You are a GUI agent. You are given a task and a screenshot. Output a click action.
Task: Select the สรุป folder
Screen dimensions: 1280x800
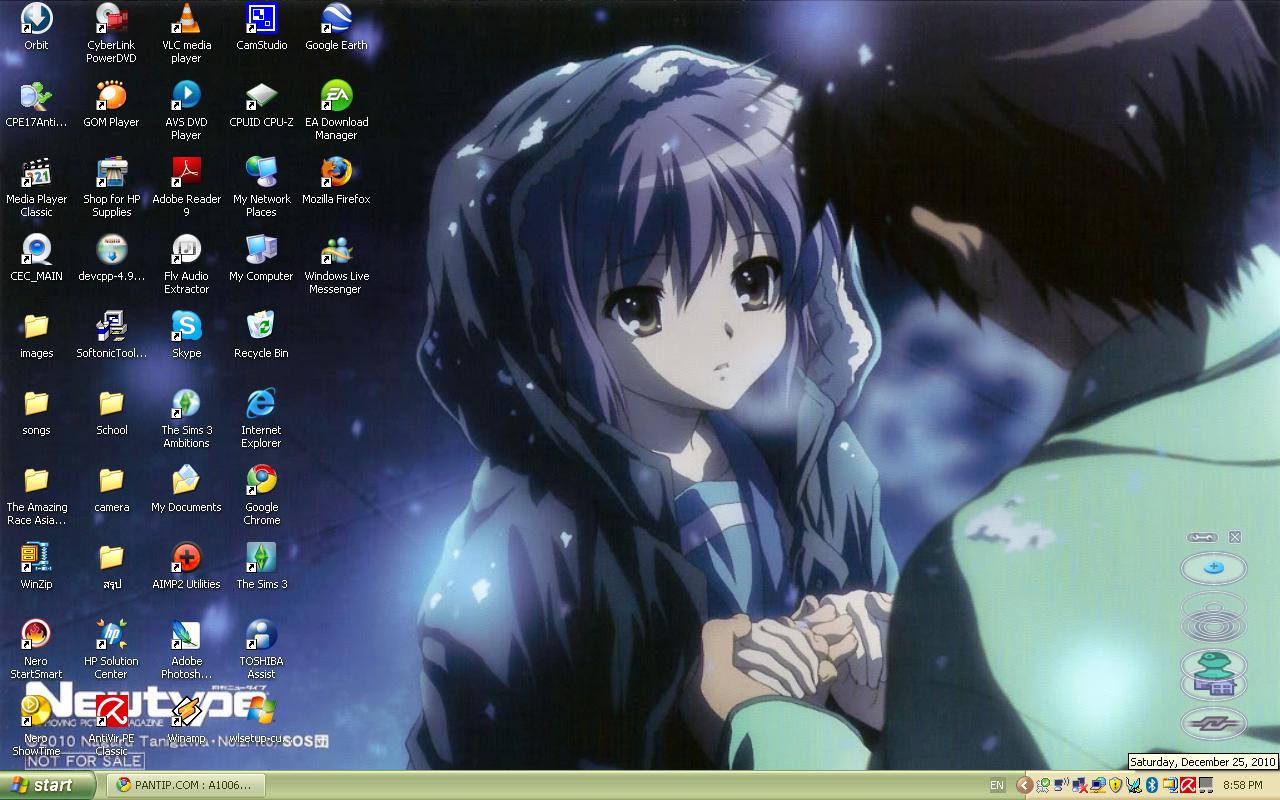tap(111, 566)
